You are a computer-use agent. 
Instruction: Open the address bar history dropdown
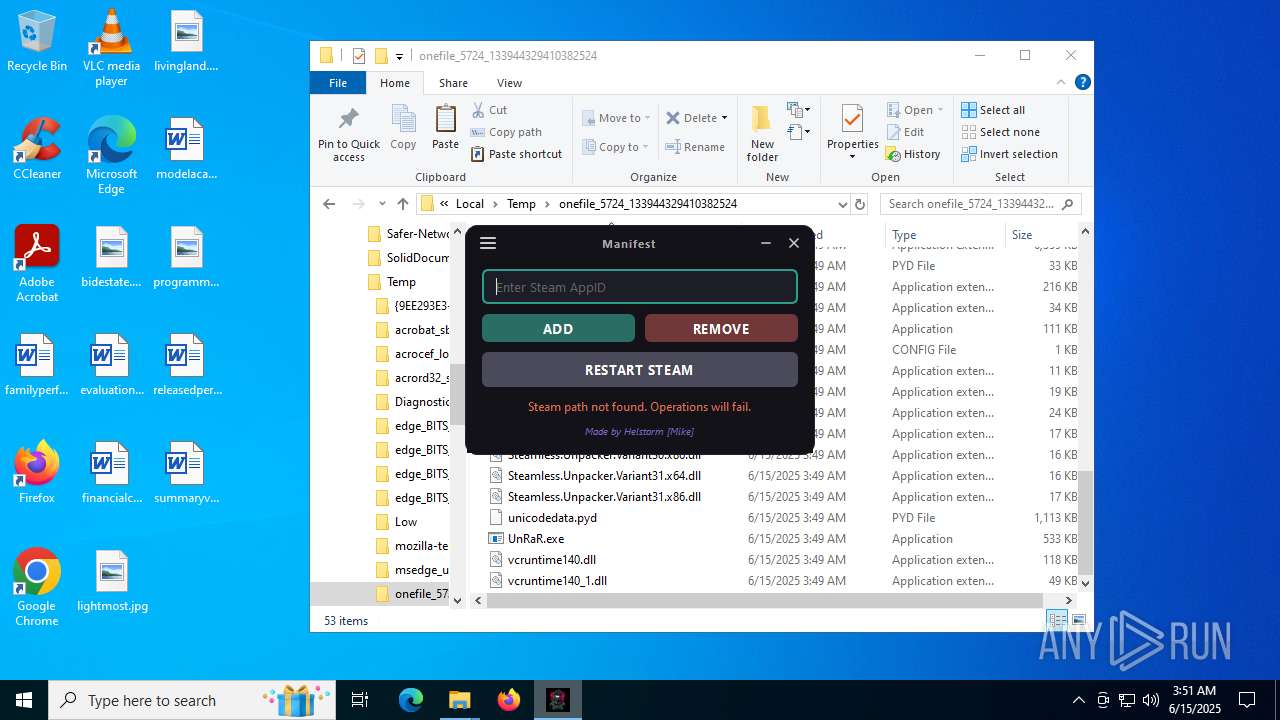click(842, 204)
